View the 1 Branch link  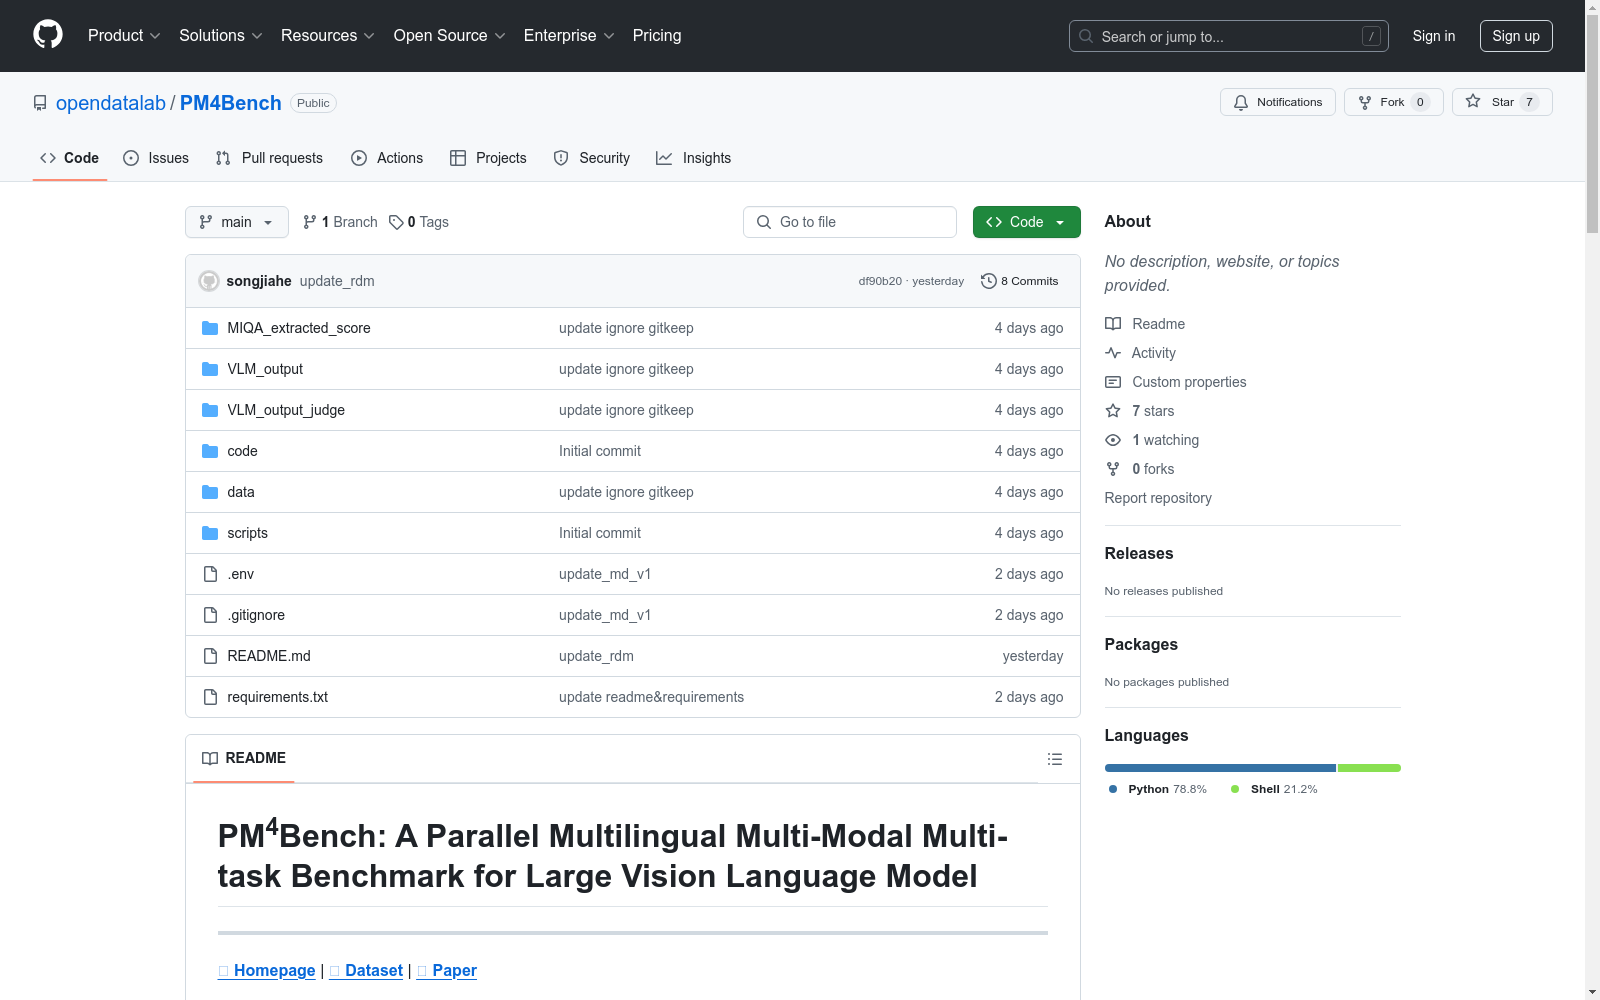[340, 222]
